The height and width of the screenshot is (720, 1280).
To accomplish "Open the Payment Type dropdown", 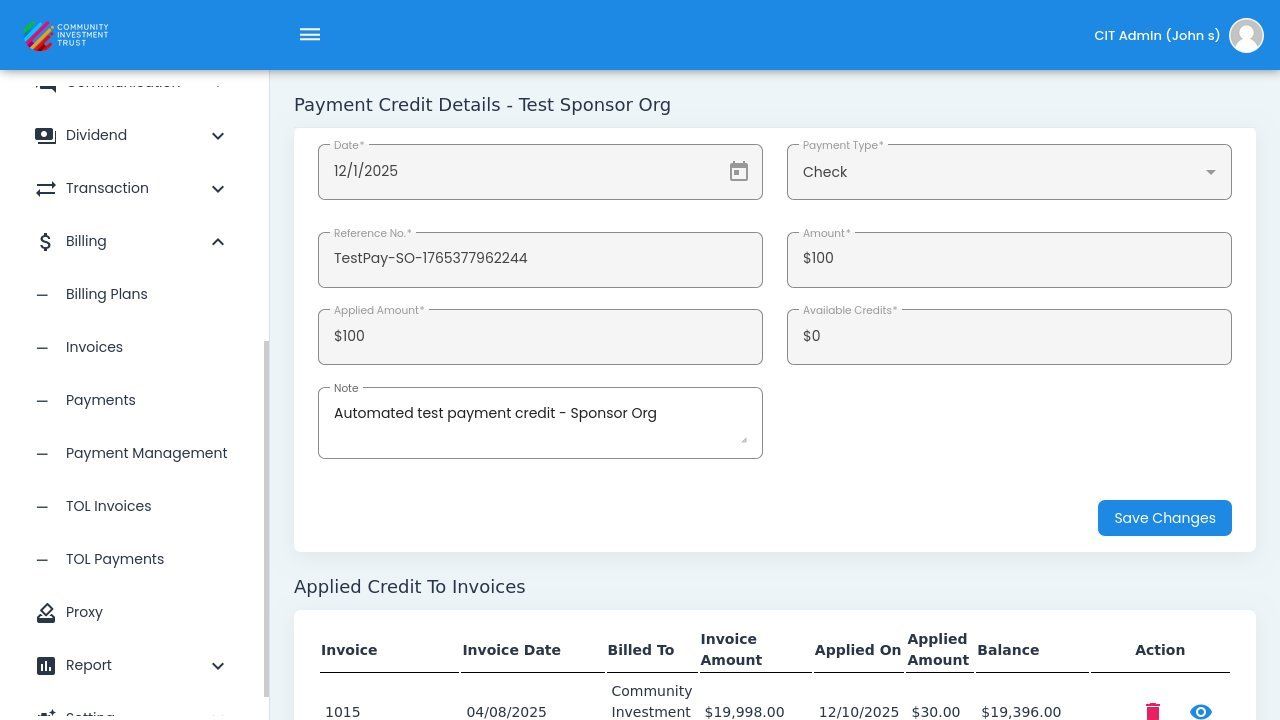I will tap(1009, 172).
